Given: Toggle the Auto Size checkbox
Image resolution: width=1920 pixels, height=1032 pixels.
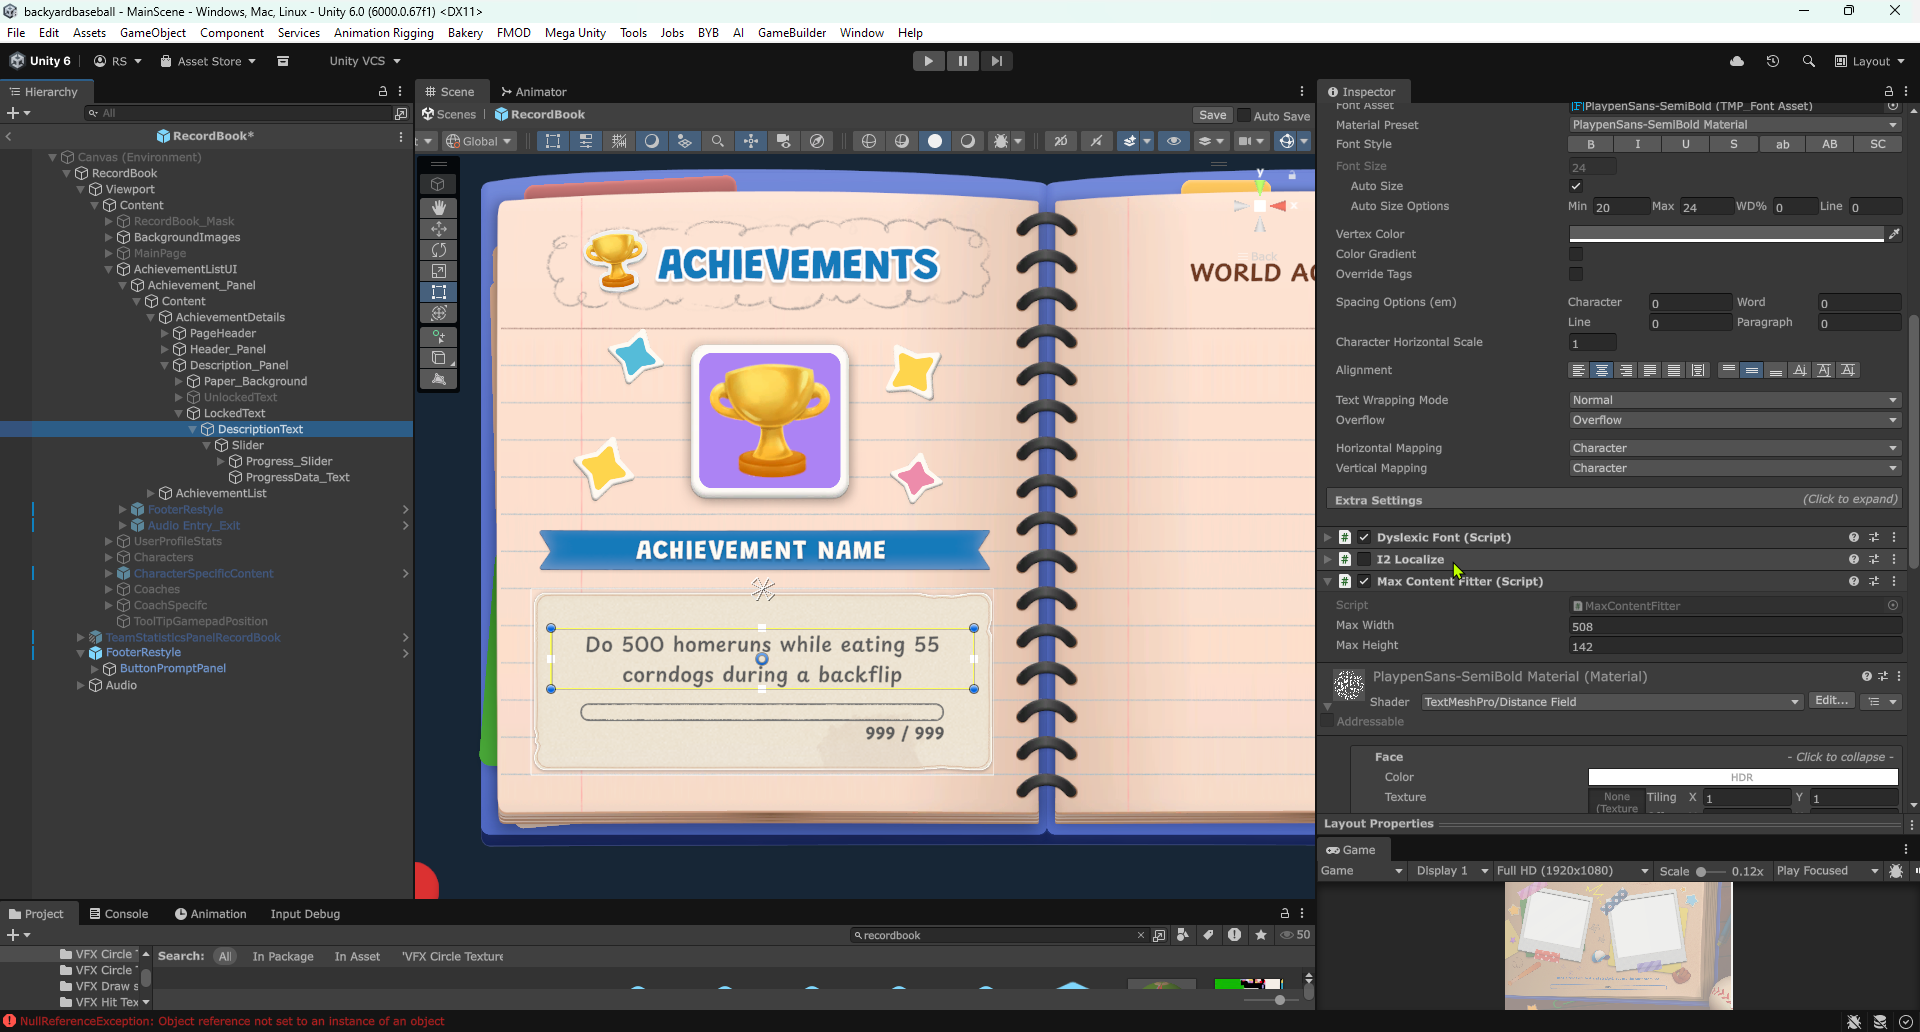Looking at the screenshot, I should (x=1576, y=186).
